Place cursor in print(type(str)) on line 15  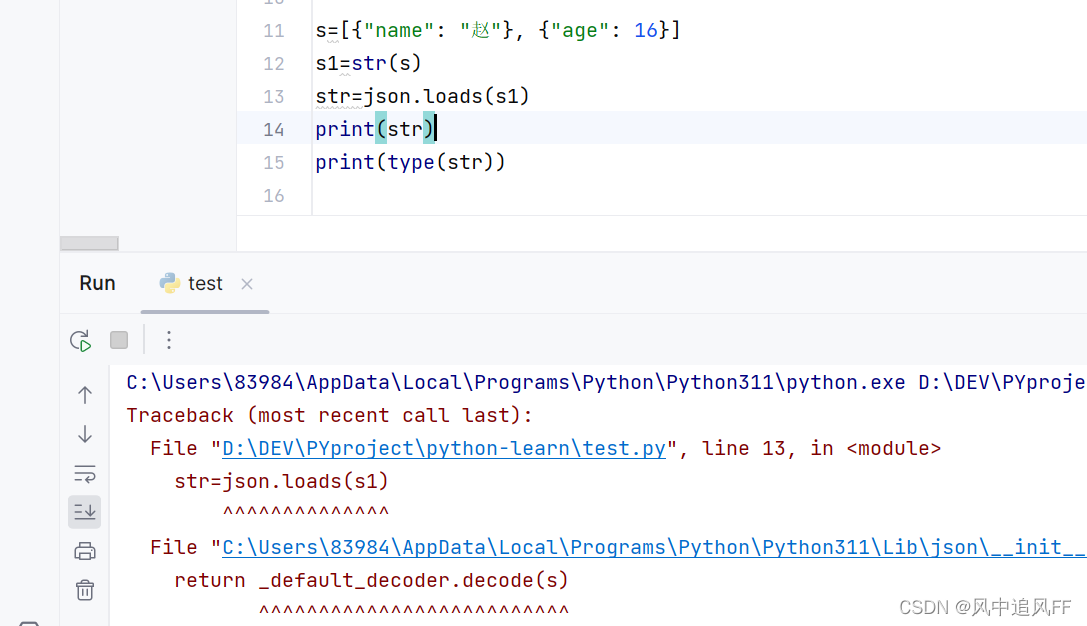coord(410,162)
